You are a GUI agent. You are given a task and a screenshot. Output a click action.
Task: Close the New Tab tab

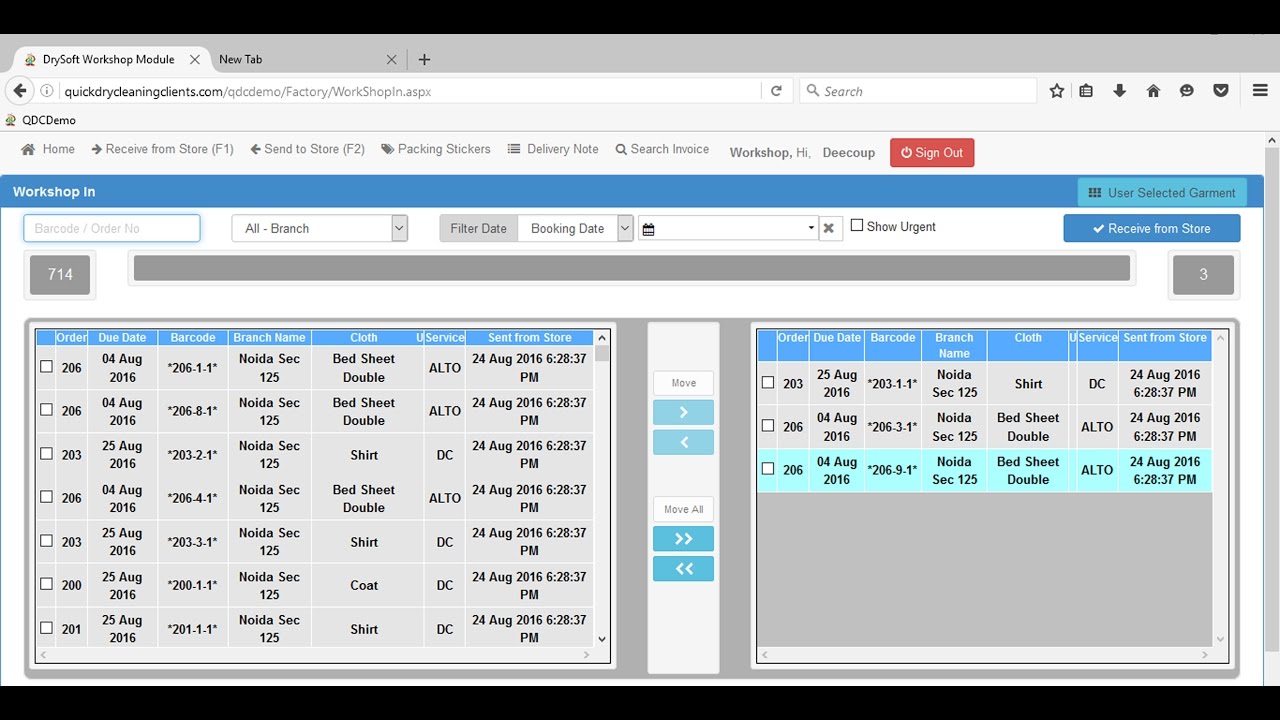[392, 59]
